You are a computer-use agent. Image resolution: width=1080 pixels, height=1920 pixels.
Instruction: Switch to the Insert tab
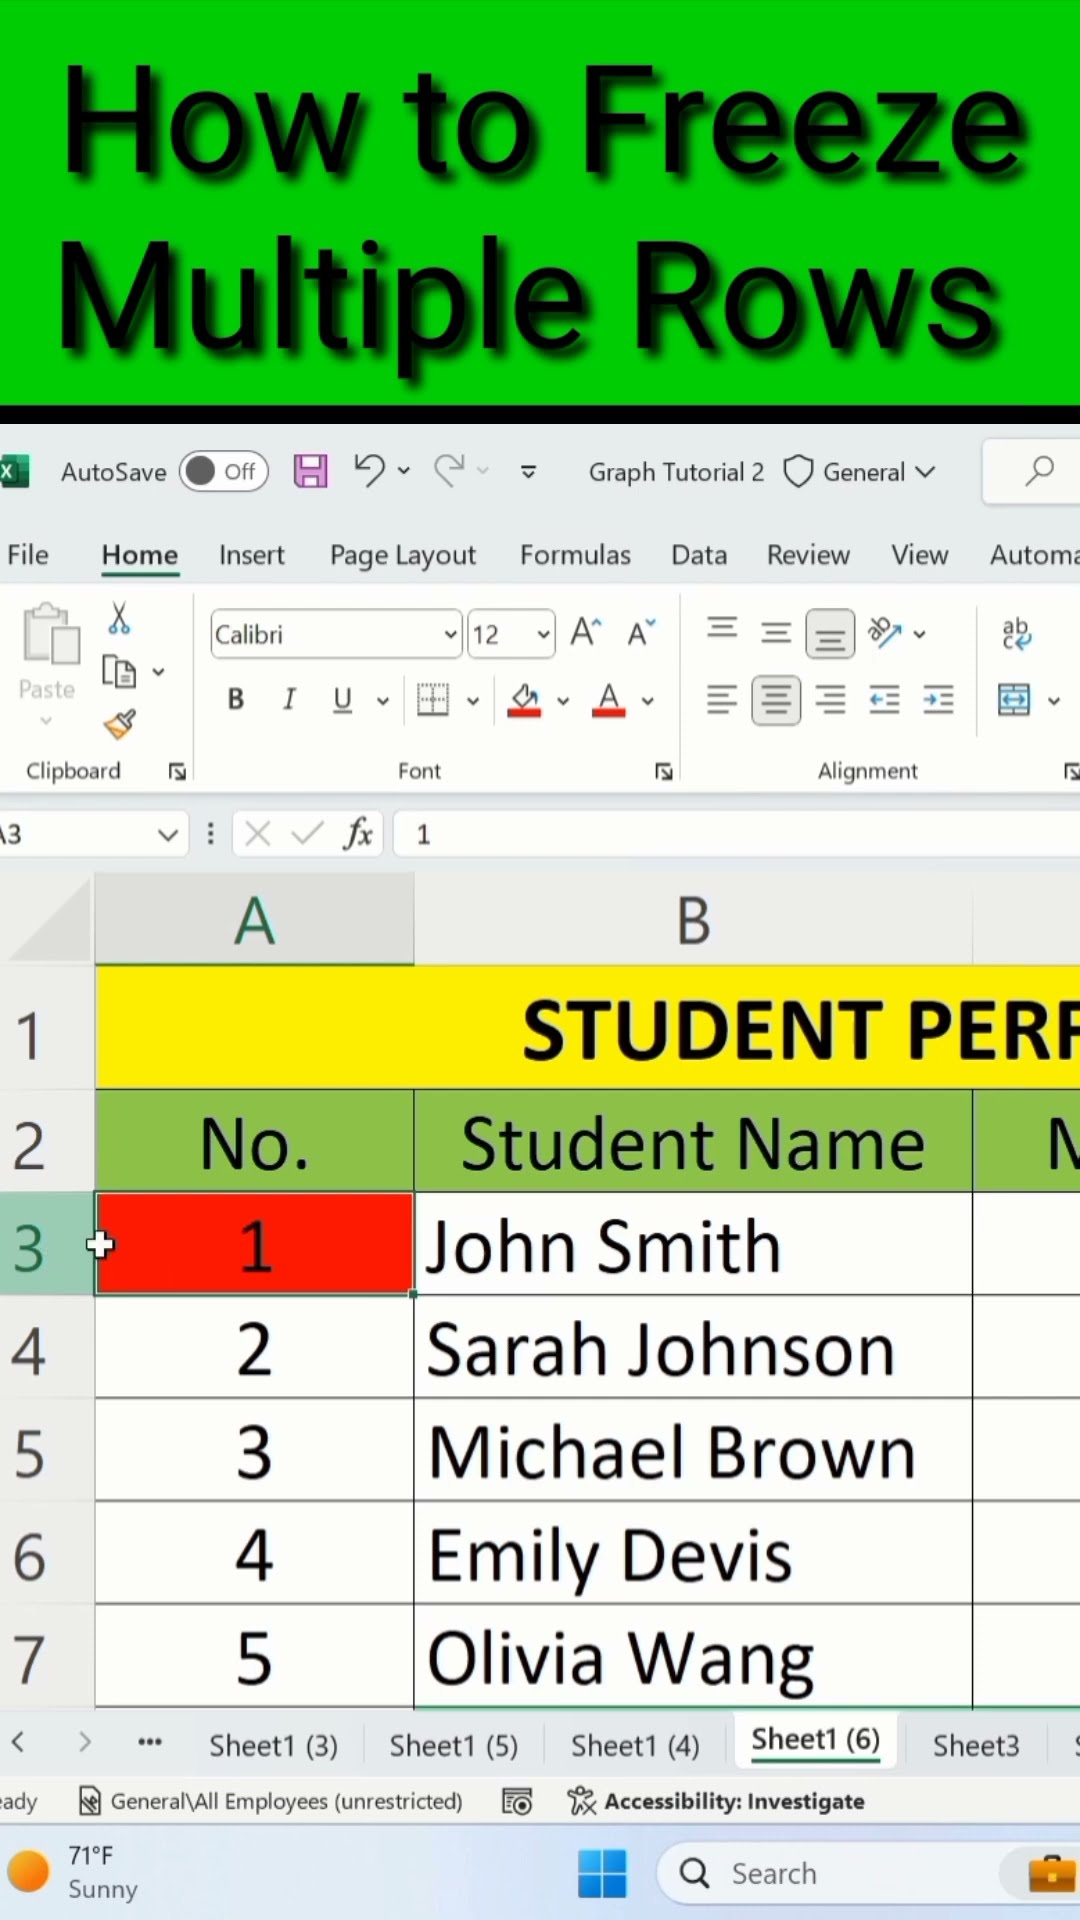click(x=251, y=555)
